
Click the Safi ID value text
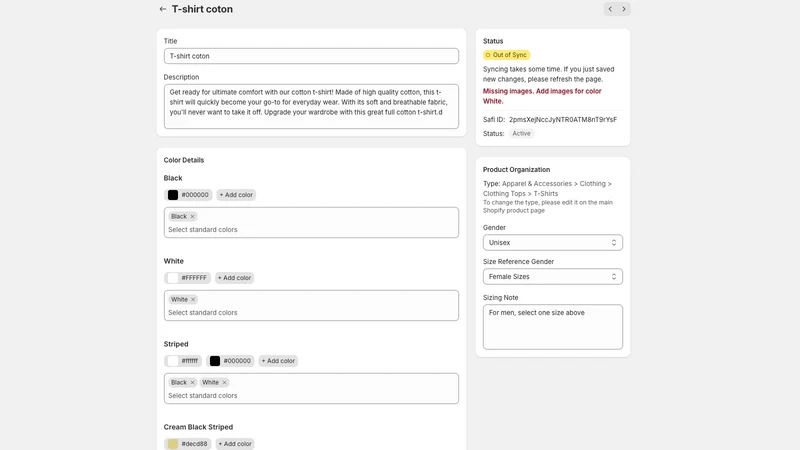pos(563,120)
